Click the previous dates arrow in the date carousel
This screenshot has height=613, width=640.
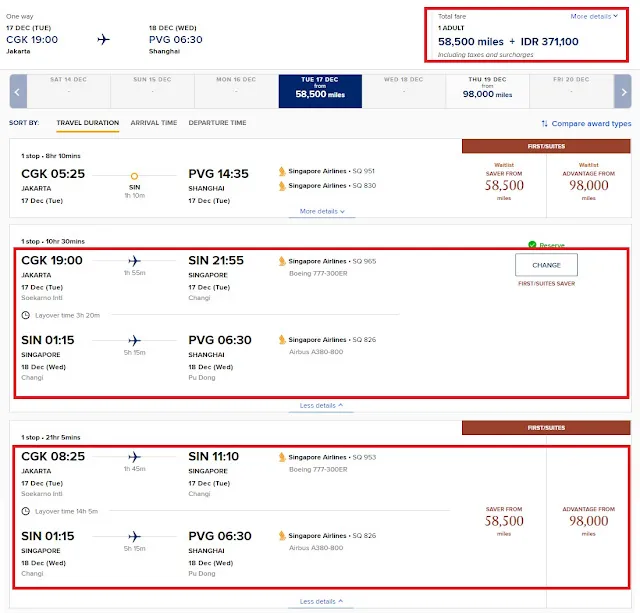[18, 91]
